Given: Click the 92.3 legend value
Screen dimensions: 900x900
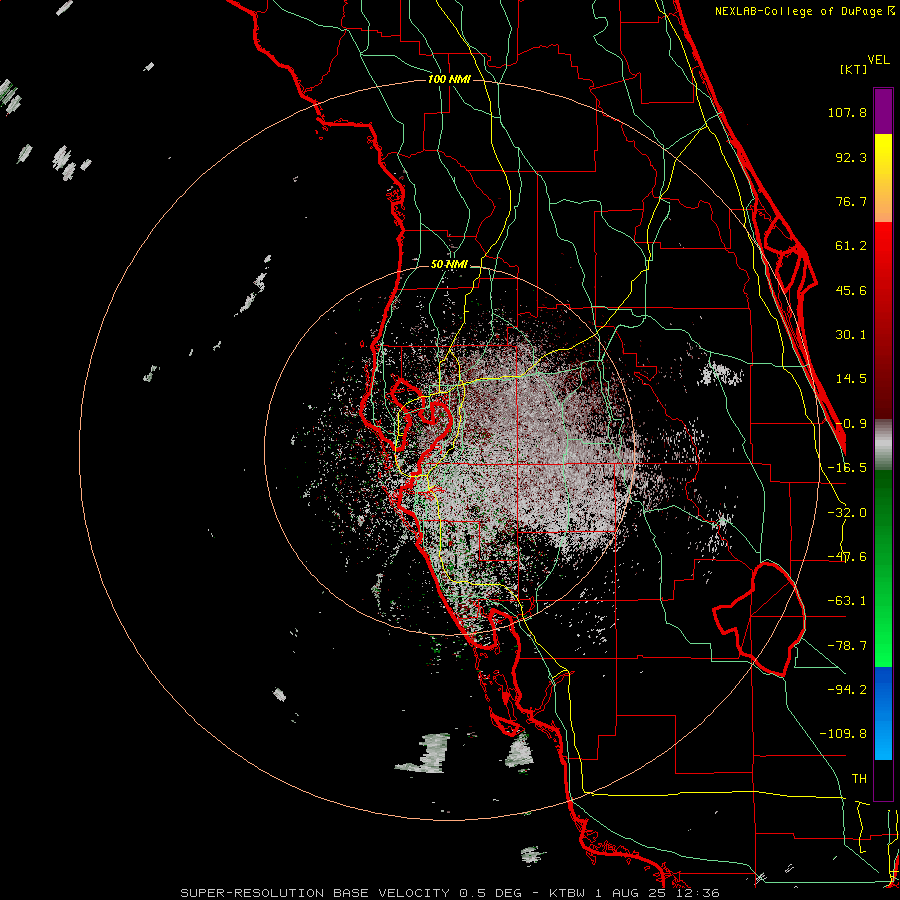Looking at the screenshot, I should (x=851, y=157).
